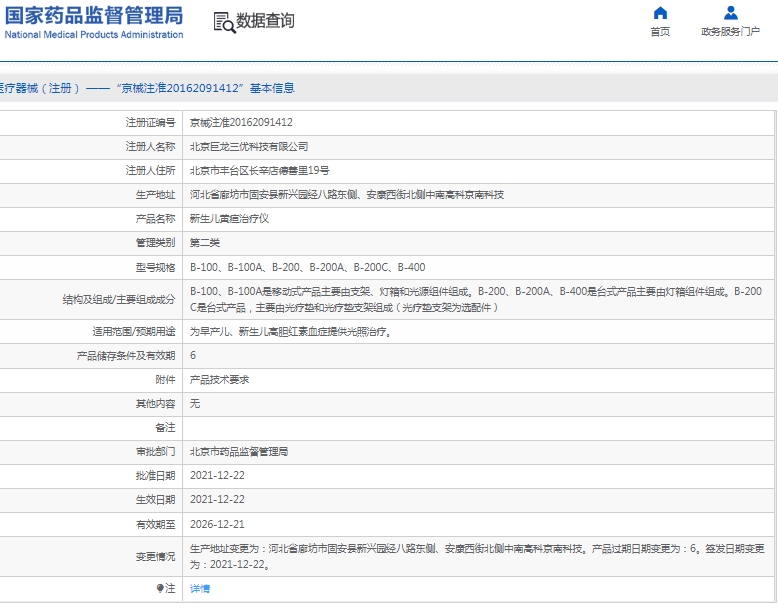Click the 其他内容 row label
Image resolution: width=778 pixels, height=609 pixels.
tap(155, 404)
